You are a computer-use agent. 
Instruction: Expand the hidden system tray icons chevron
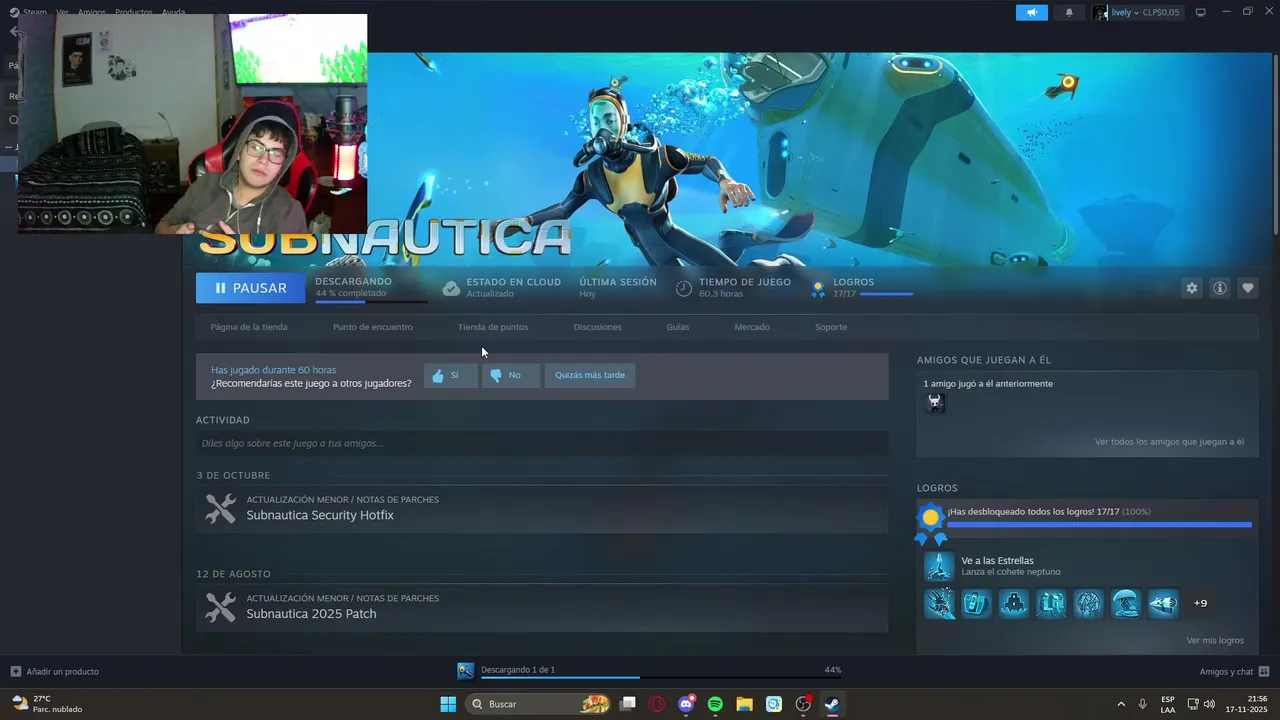pos(1120,704)
